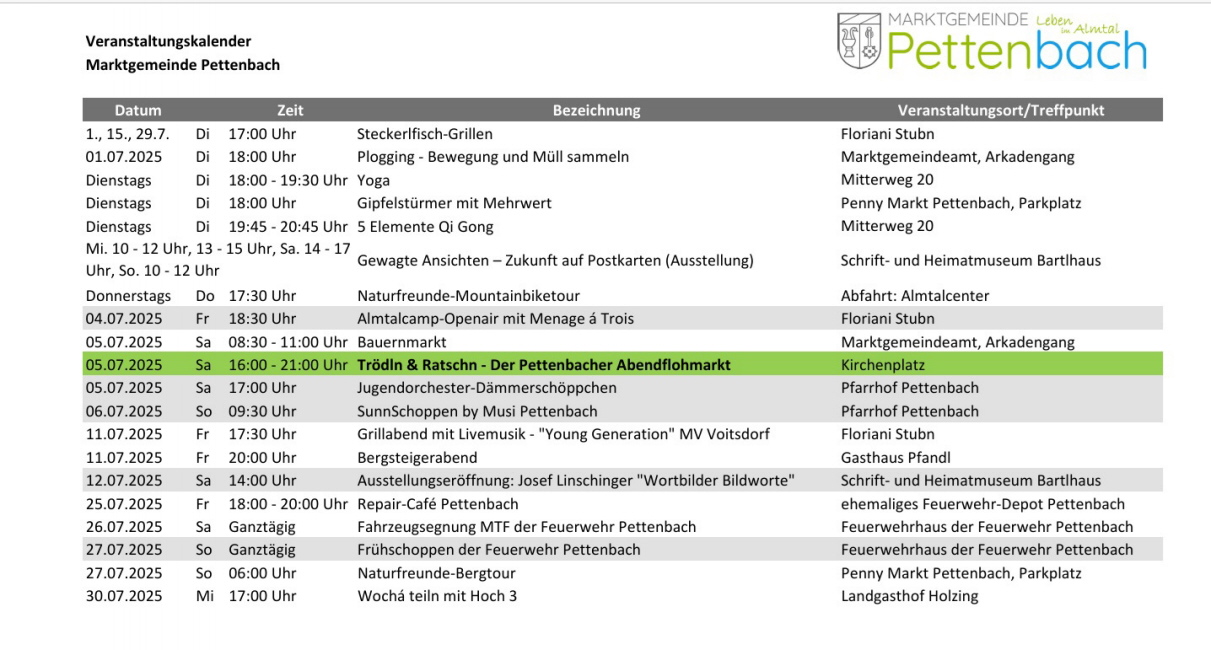
Task: Click "Mitterweg 20" in the Yoga row
Action: 887,180
